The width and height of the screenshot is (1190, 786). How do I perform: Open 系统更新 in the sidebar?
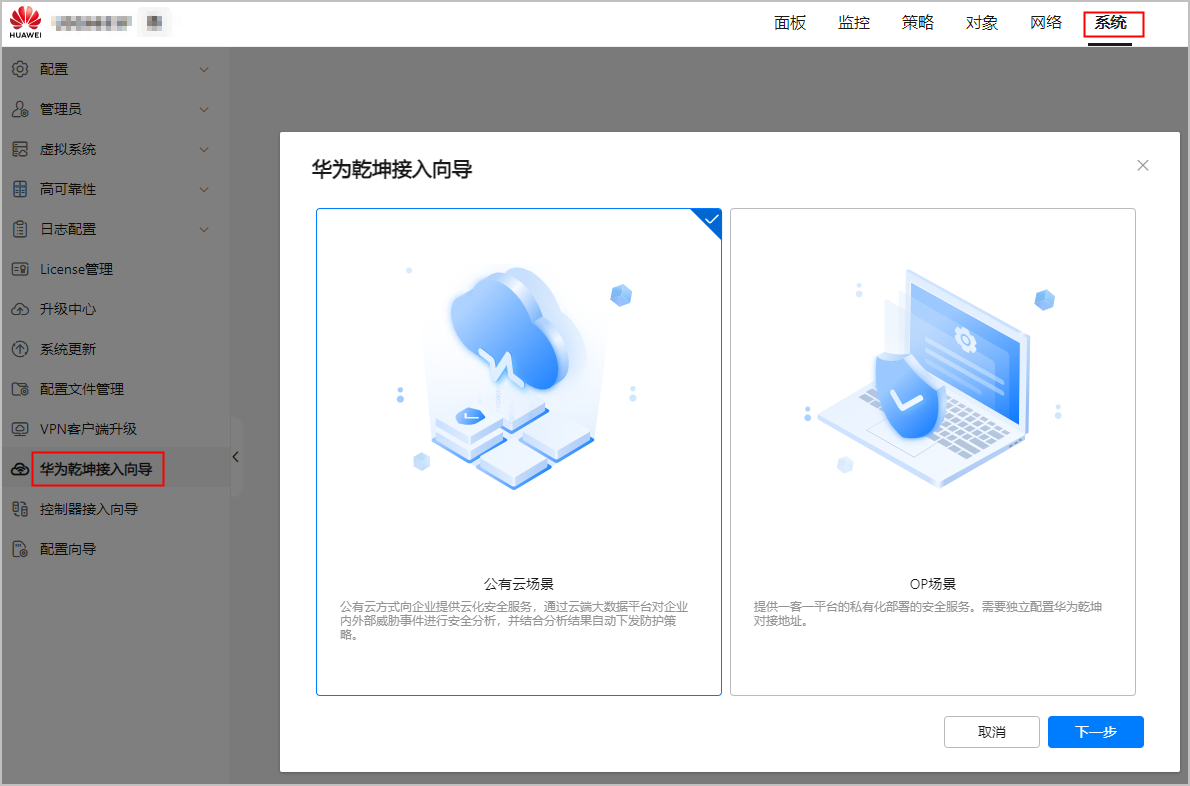click(x=115, y=349)
